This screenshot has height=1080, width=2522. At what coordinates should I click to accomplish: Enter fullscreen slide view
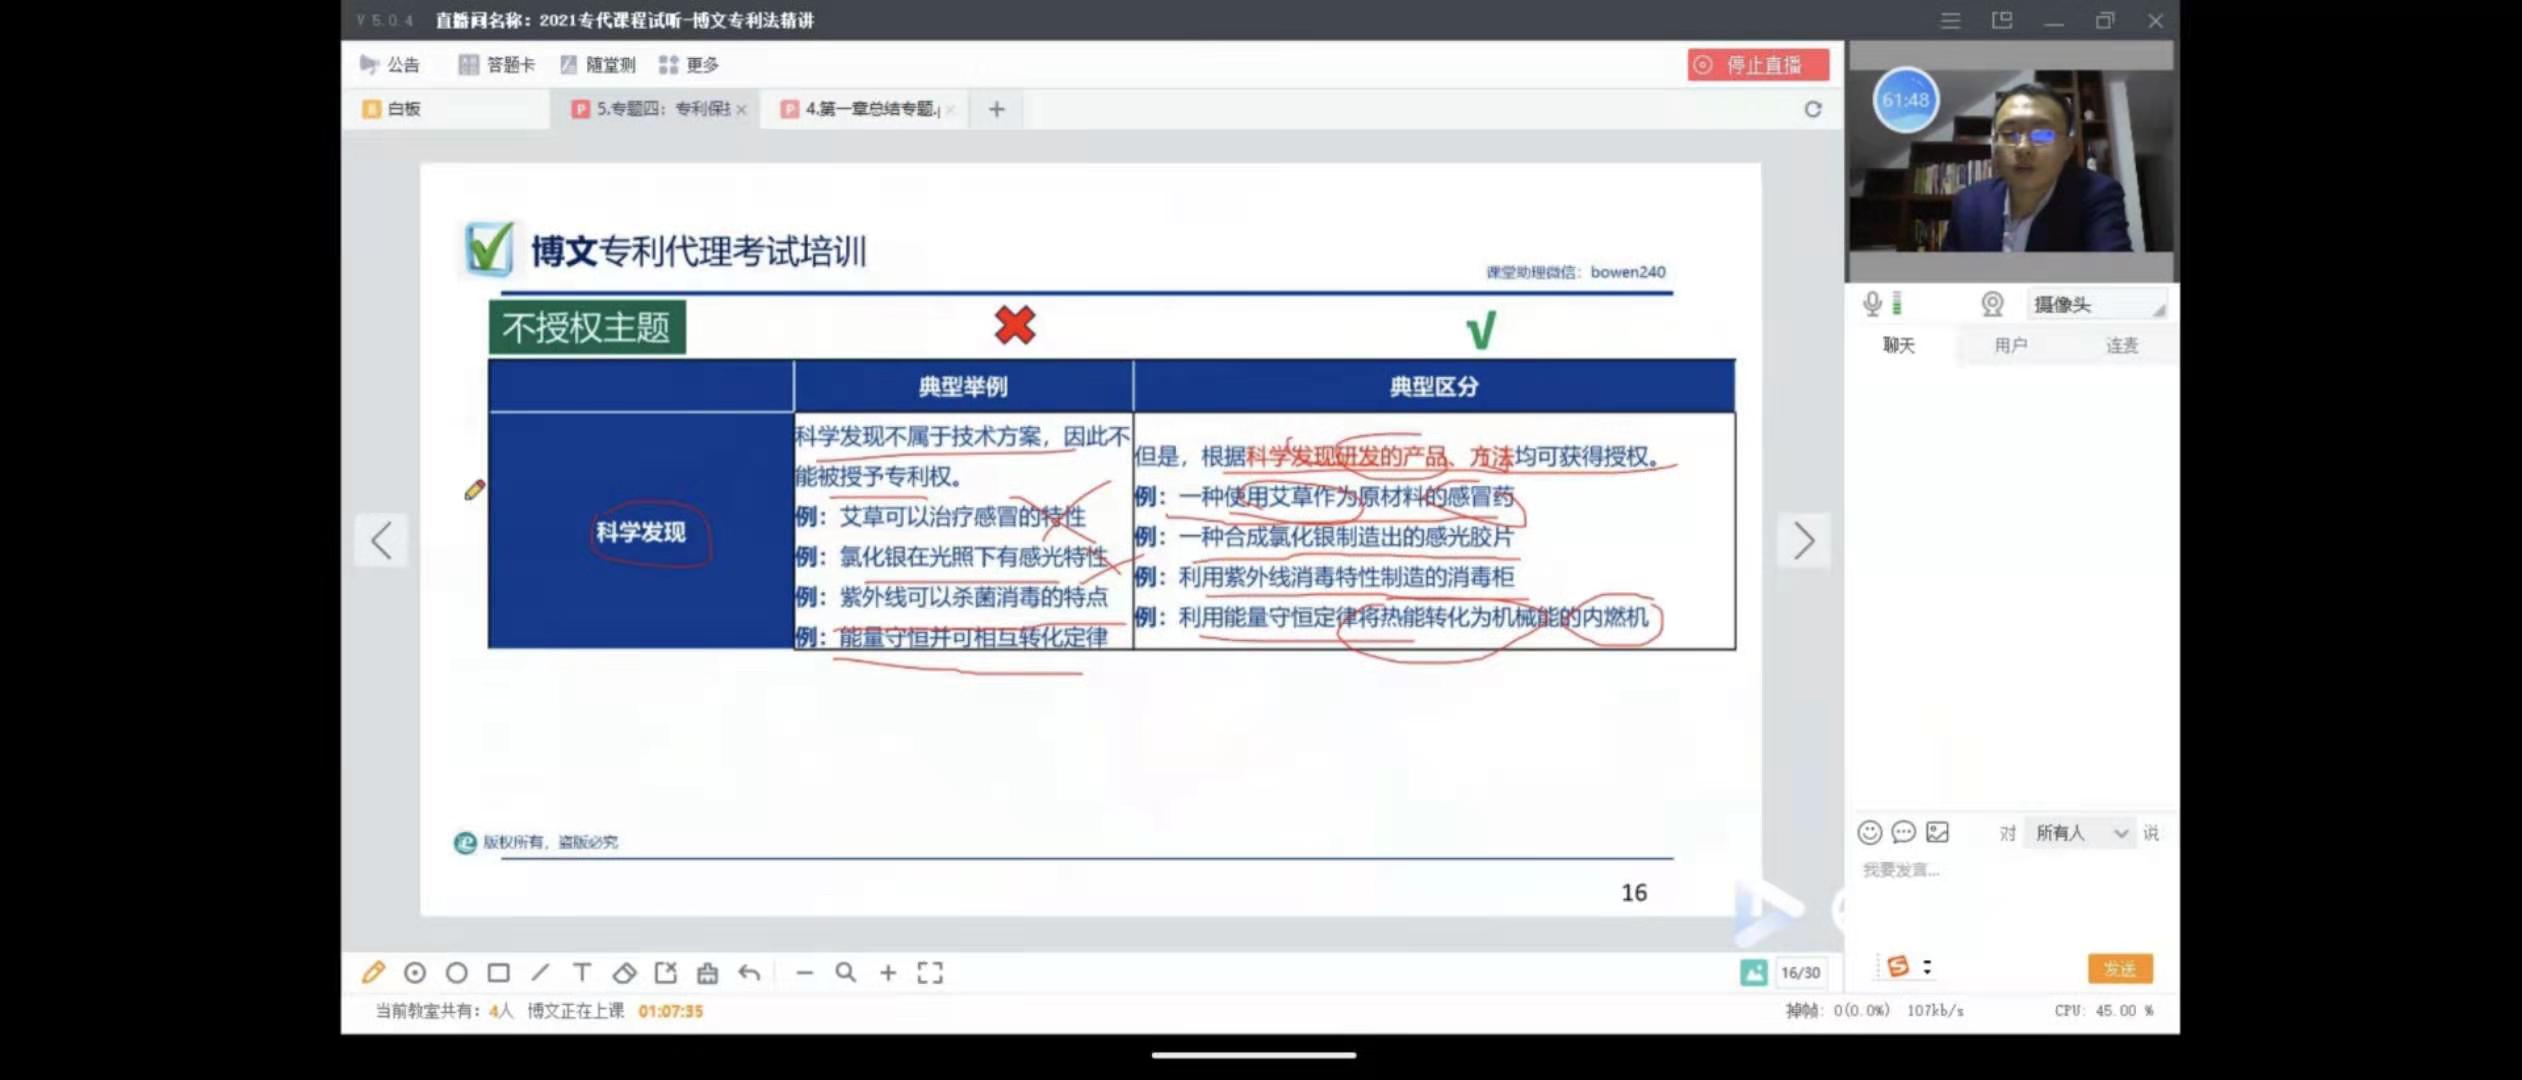click(x=930, y=972)
